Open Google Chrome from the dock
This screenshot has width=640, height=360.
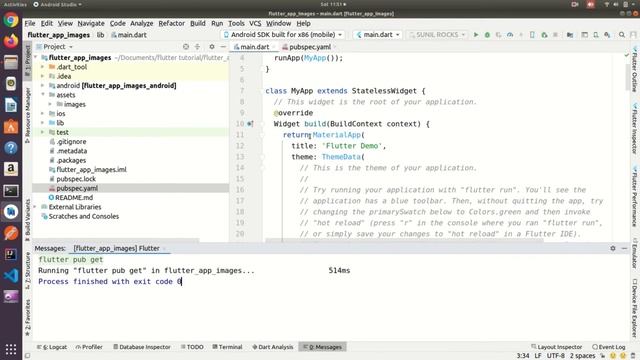point(11,20)
